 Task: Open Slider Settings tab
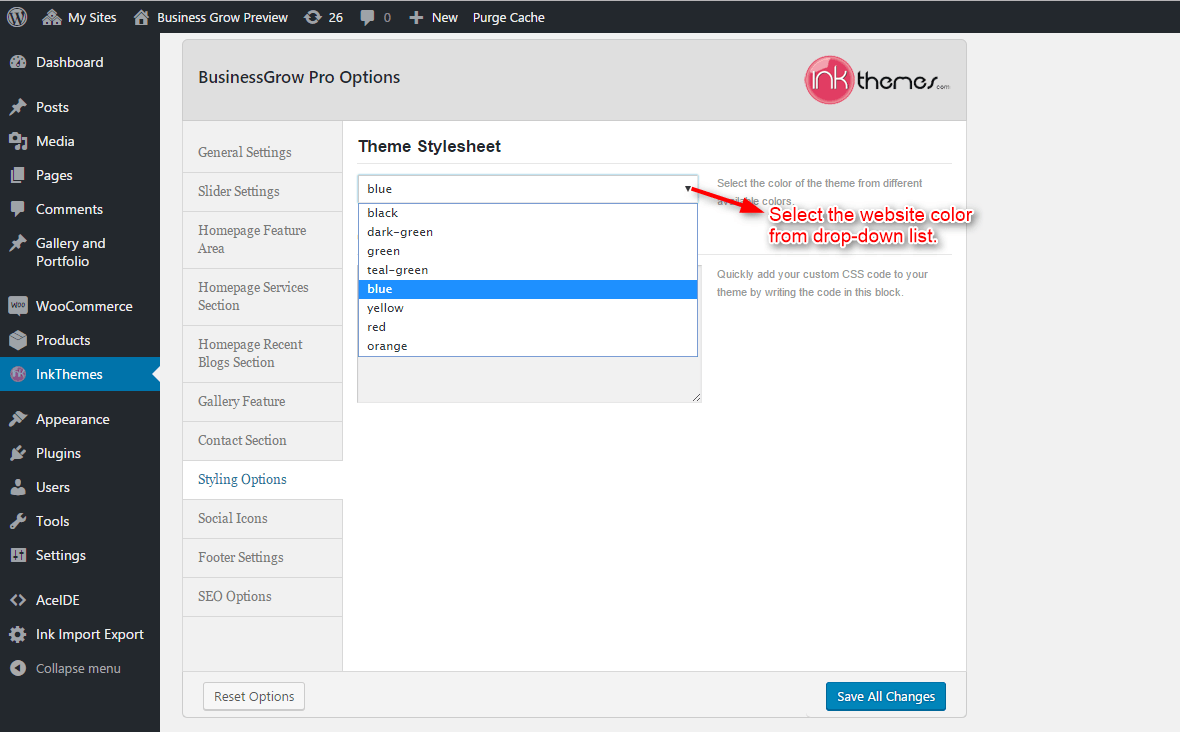(x=263, y=191)
